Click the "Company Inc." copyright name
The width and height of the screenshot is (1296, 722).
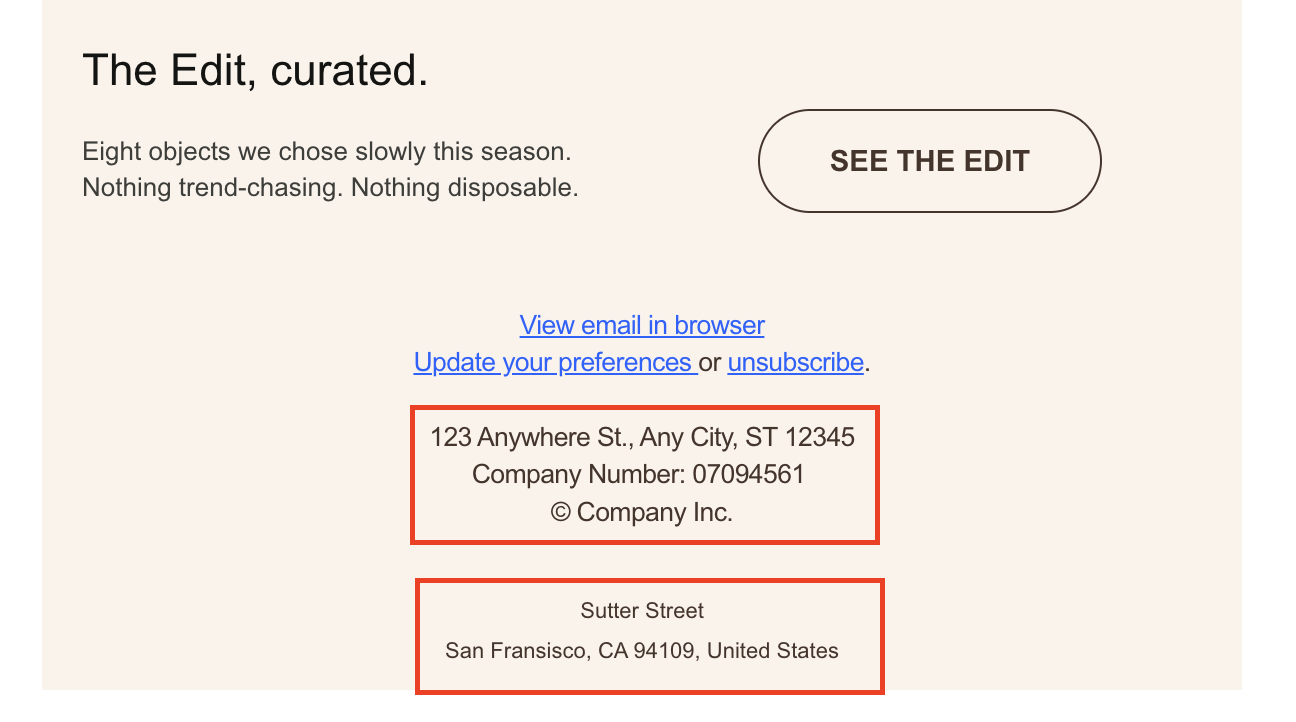655,512
